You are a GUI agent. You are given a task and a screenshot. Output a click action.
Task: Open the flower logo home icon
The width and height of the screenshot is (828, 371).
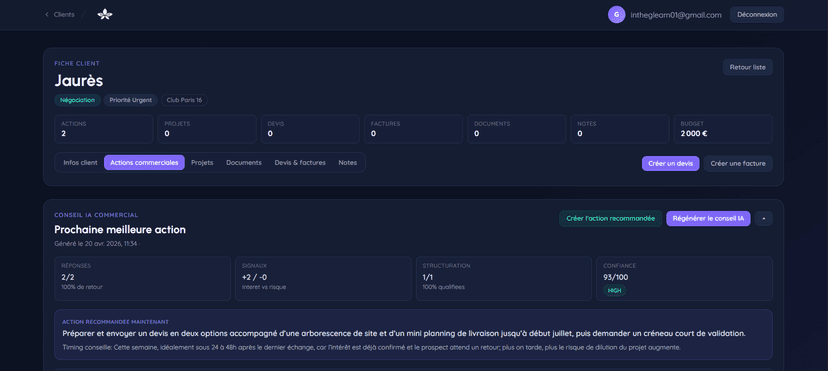click(105, 15)
